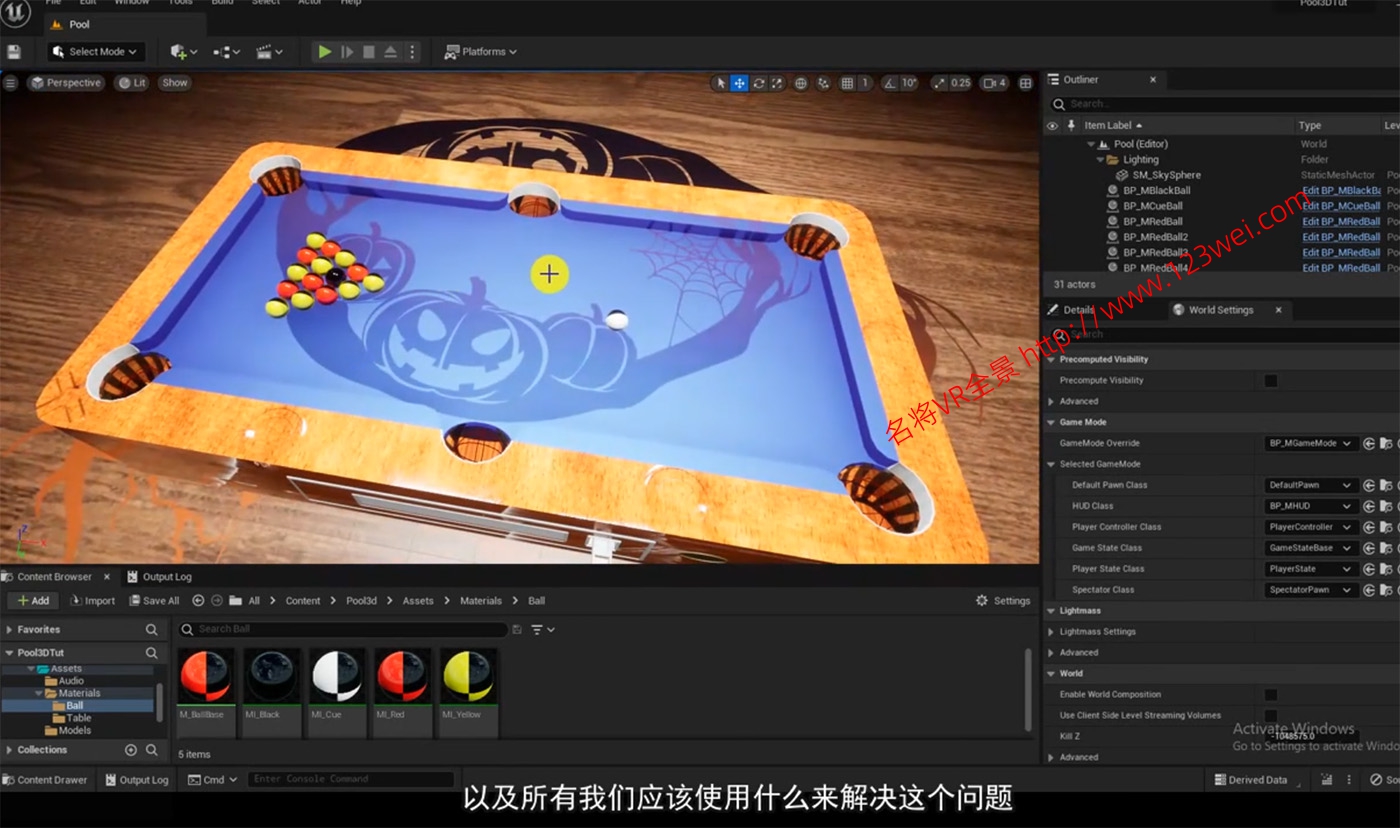Image resolution: width=1400 pixels, height=828 pixels.
Task: Toggle the Enable World Composition checkbox
Action: [x=1272, y=693]
